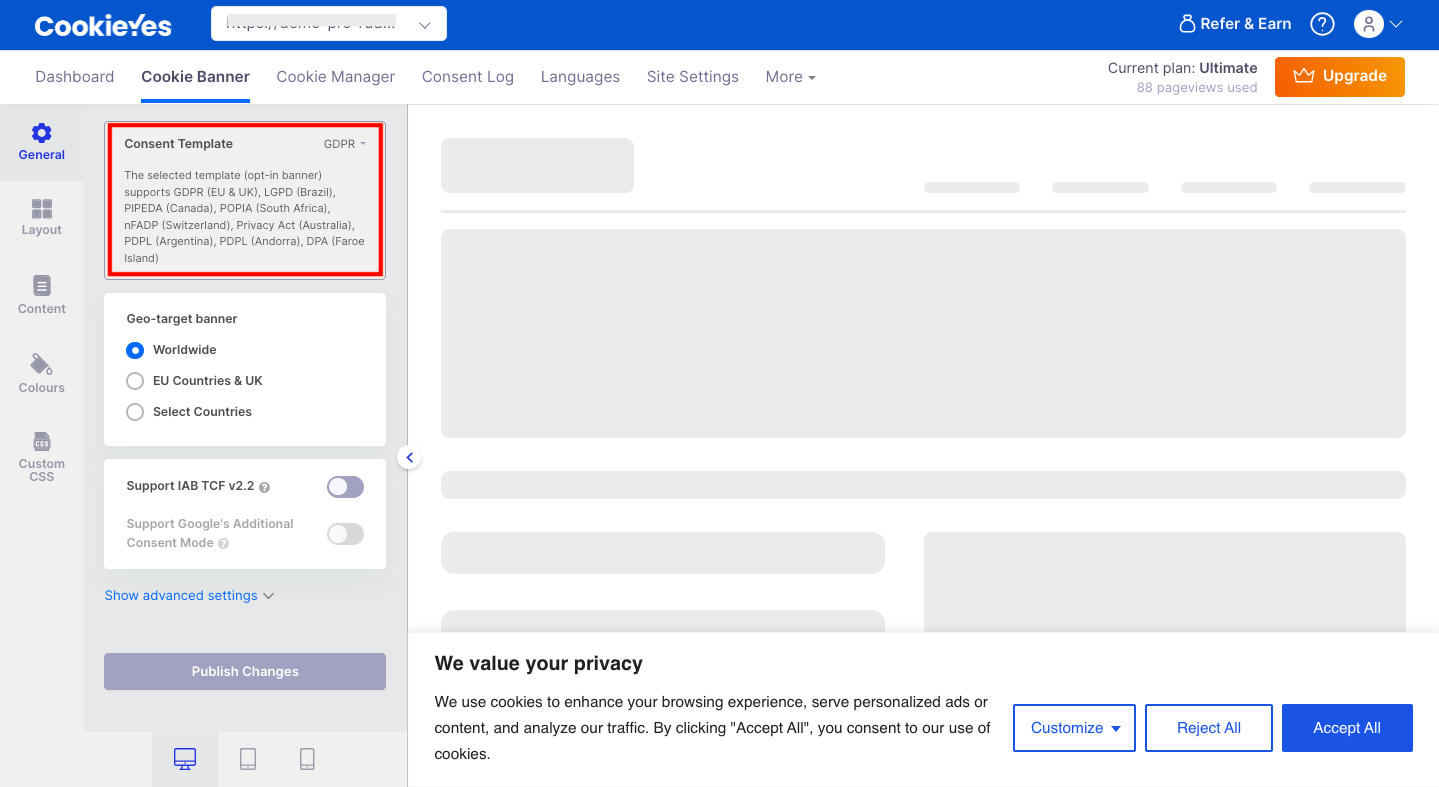Switch to desktop preview icon
The width and height of the screenshot is (1439, 787).
[x=185, y=759]
